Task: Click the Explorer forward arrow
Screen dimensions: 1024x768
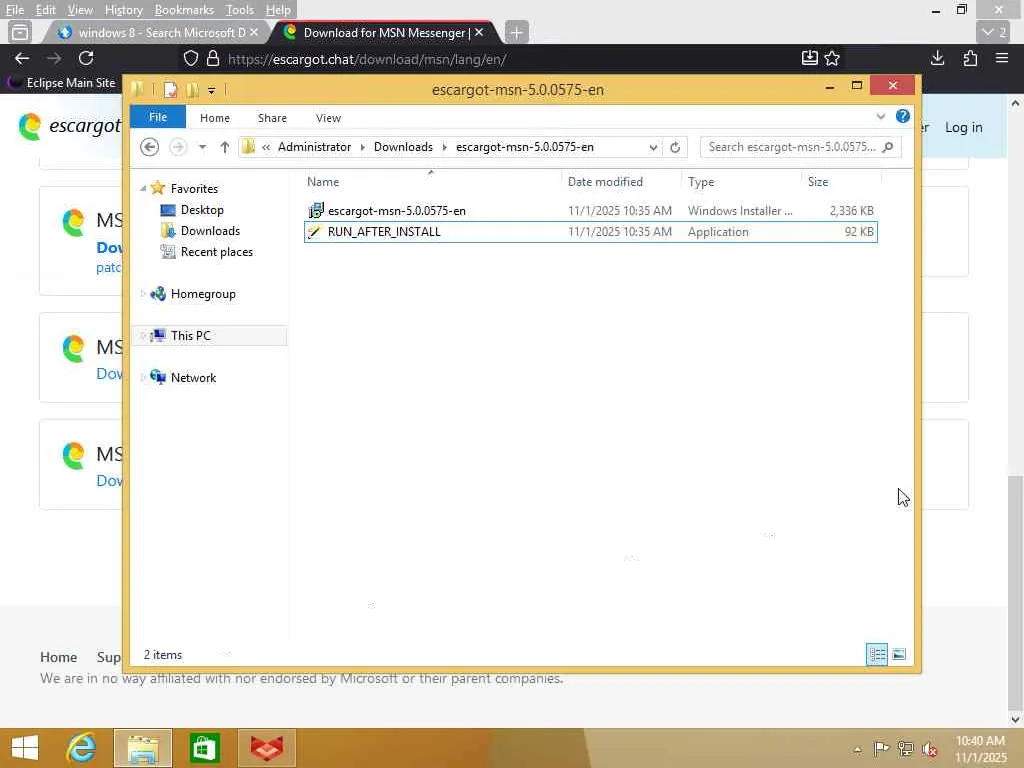Action: click(x=178, y=147)
